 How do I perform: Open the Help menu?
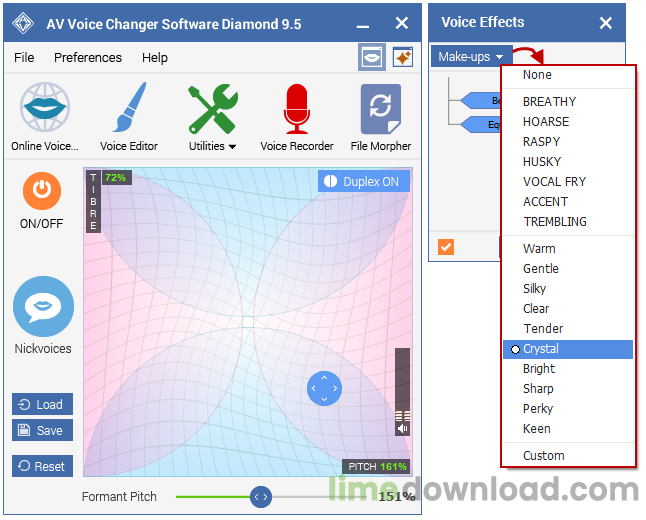click(x=154, y=58)
